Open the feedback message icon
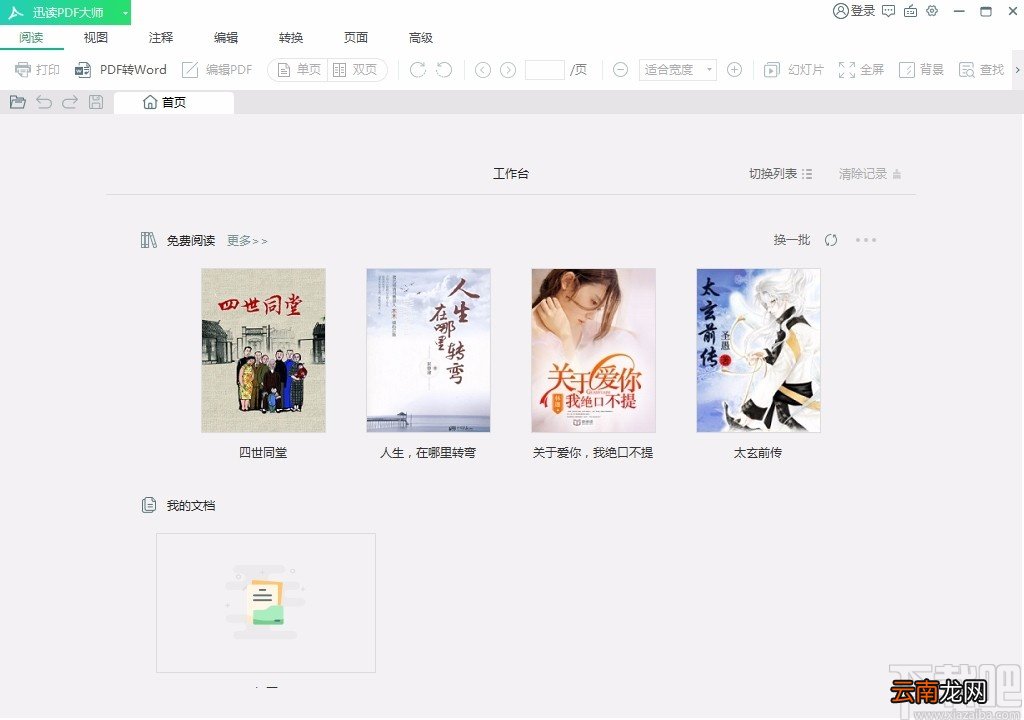This screenshot has width=1024, height=720. pyautogui.click(x=888, y=11)
